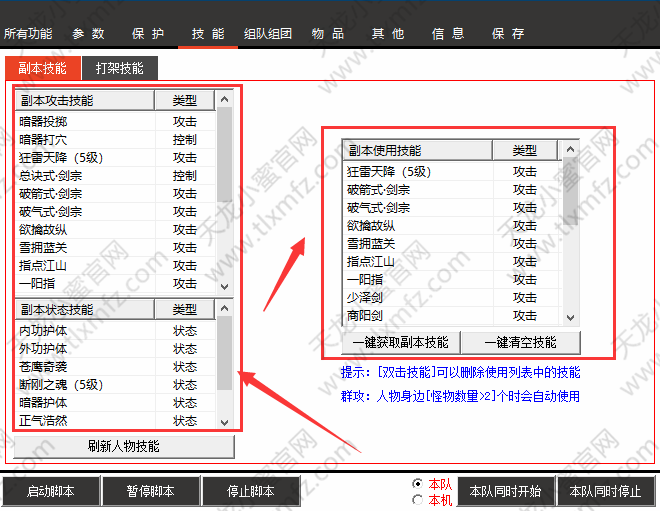Select 破气式·剑宗 in 副本使用技能 list
Screen dimensions: 660x511
click(x=452, y=208)
